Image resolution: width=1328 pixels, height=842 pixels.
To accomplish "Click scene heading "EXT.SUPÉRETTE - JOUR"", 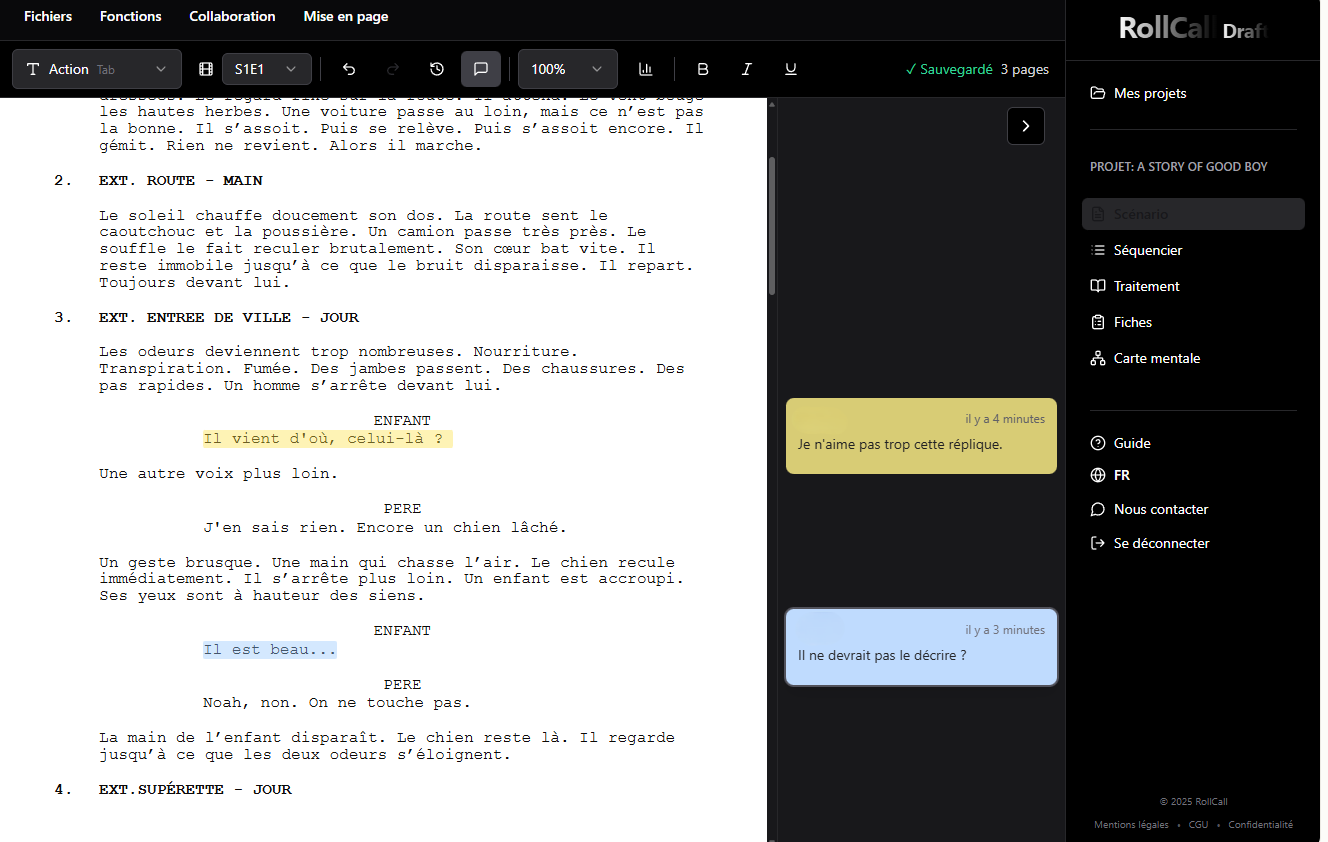I will coord(195,790).
